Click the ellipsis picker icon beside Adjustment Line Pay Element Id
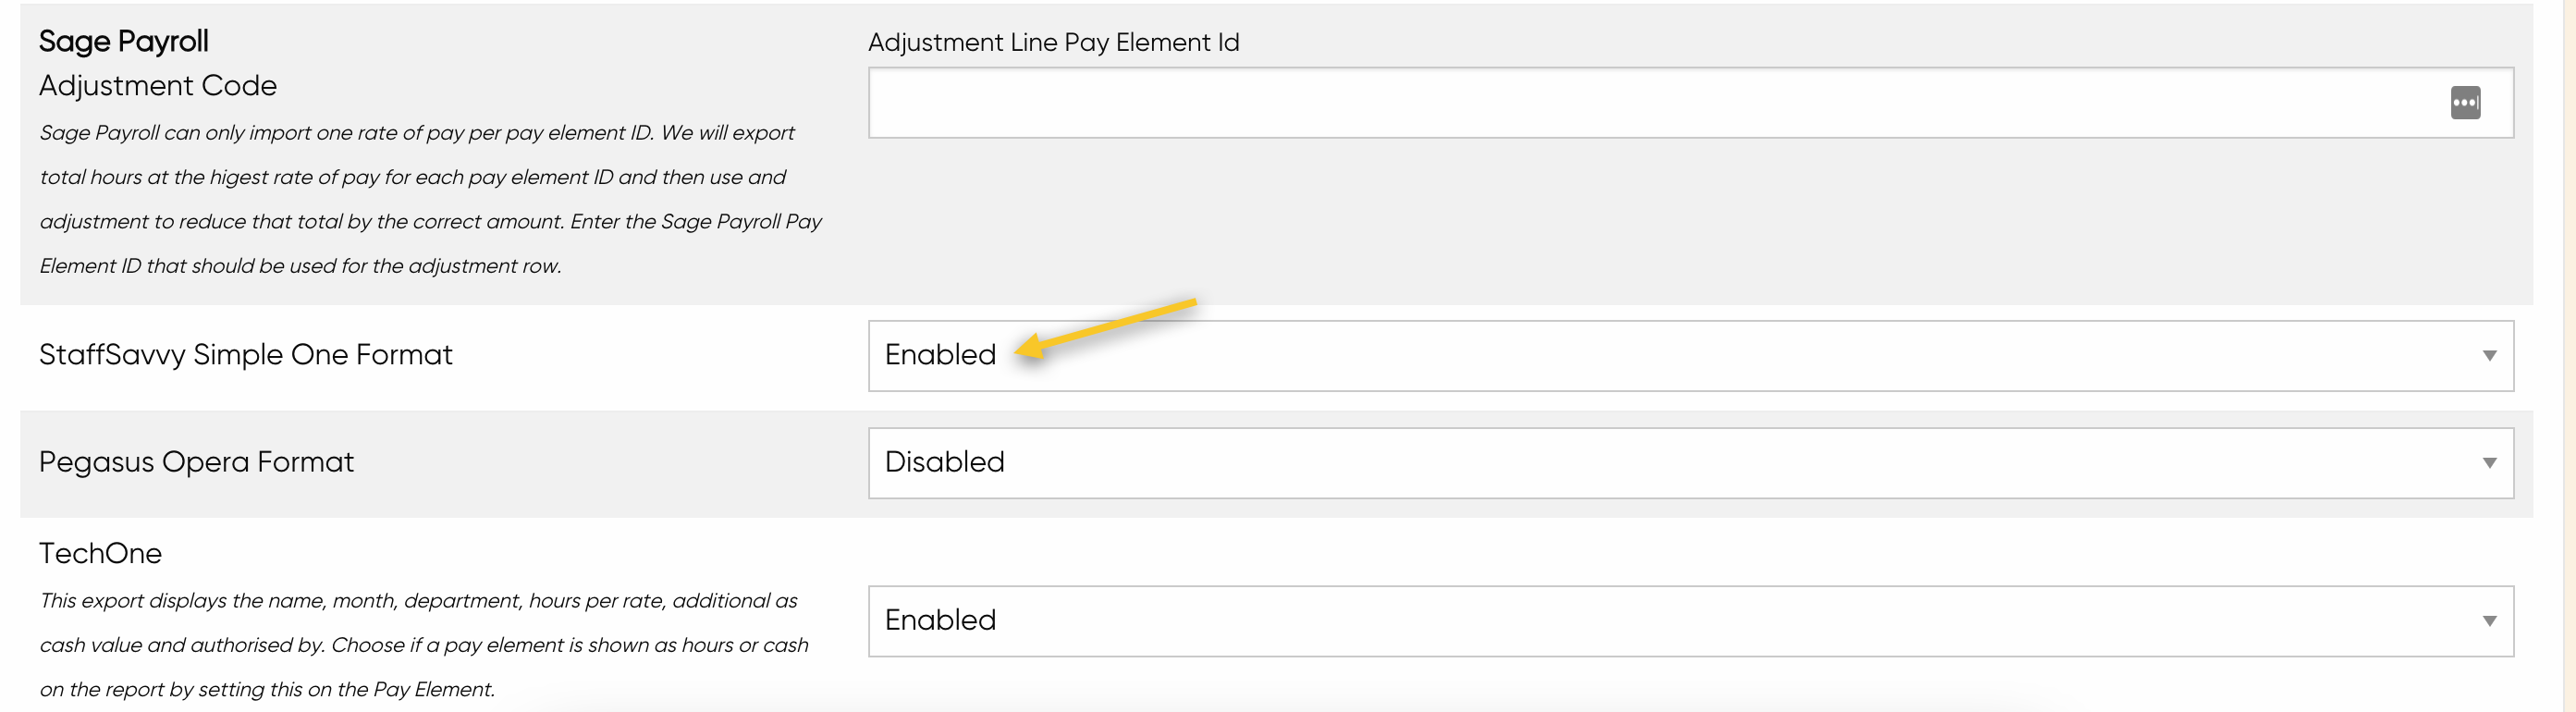Image resolution: width=2576 pixels, height=712 pixels. click(2466, 102)
